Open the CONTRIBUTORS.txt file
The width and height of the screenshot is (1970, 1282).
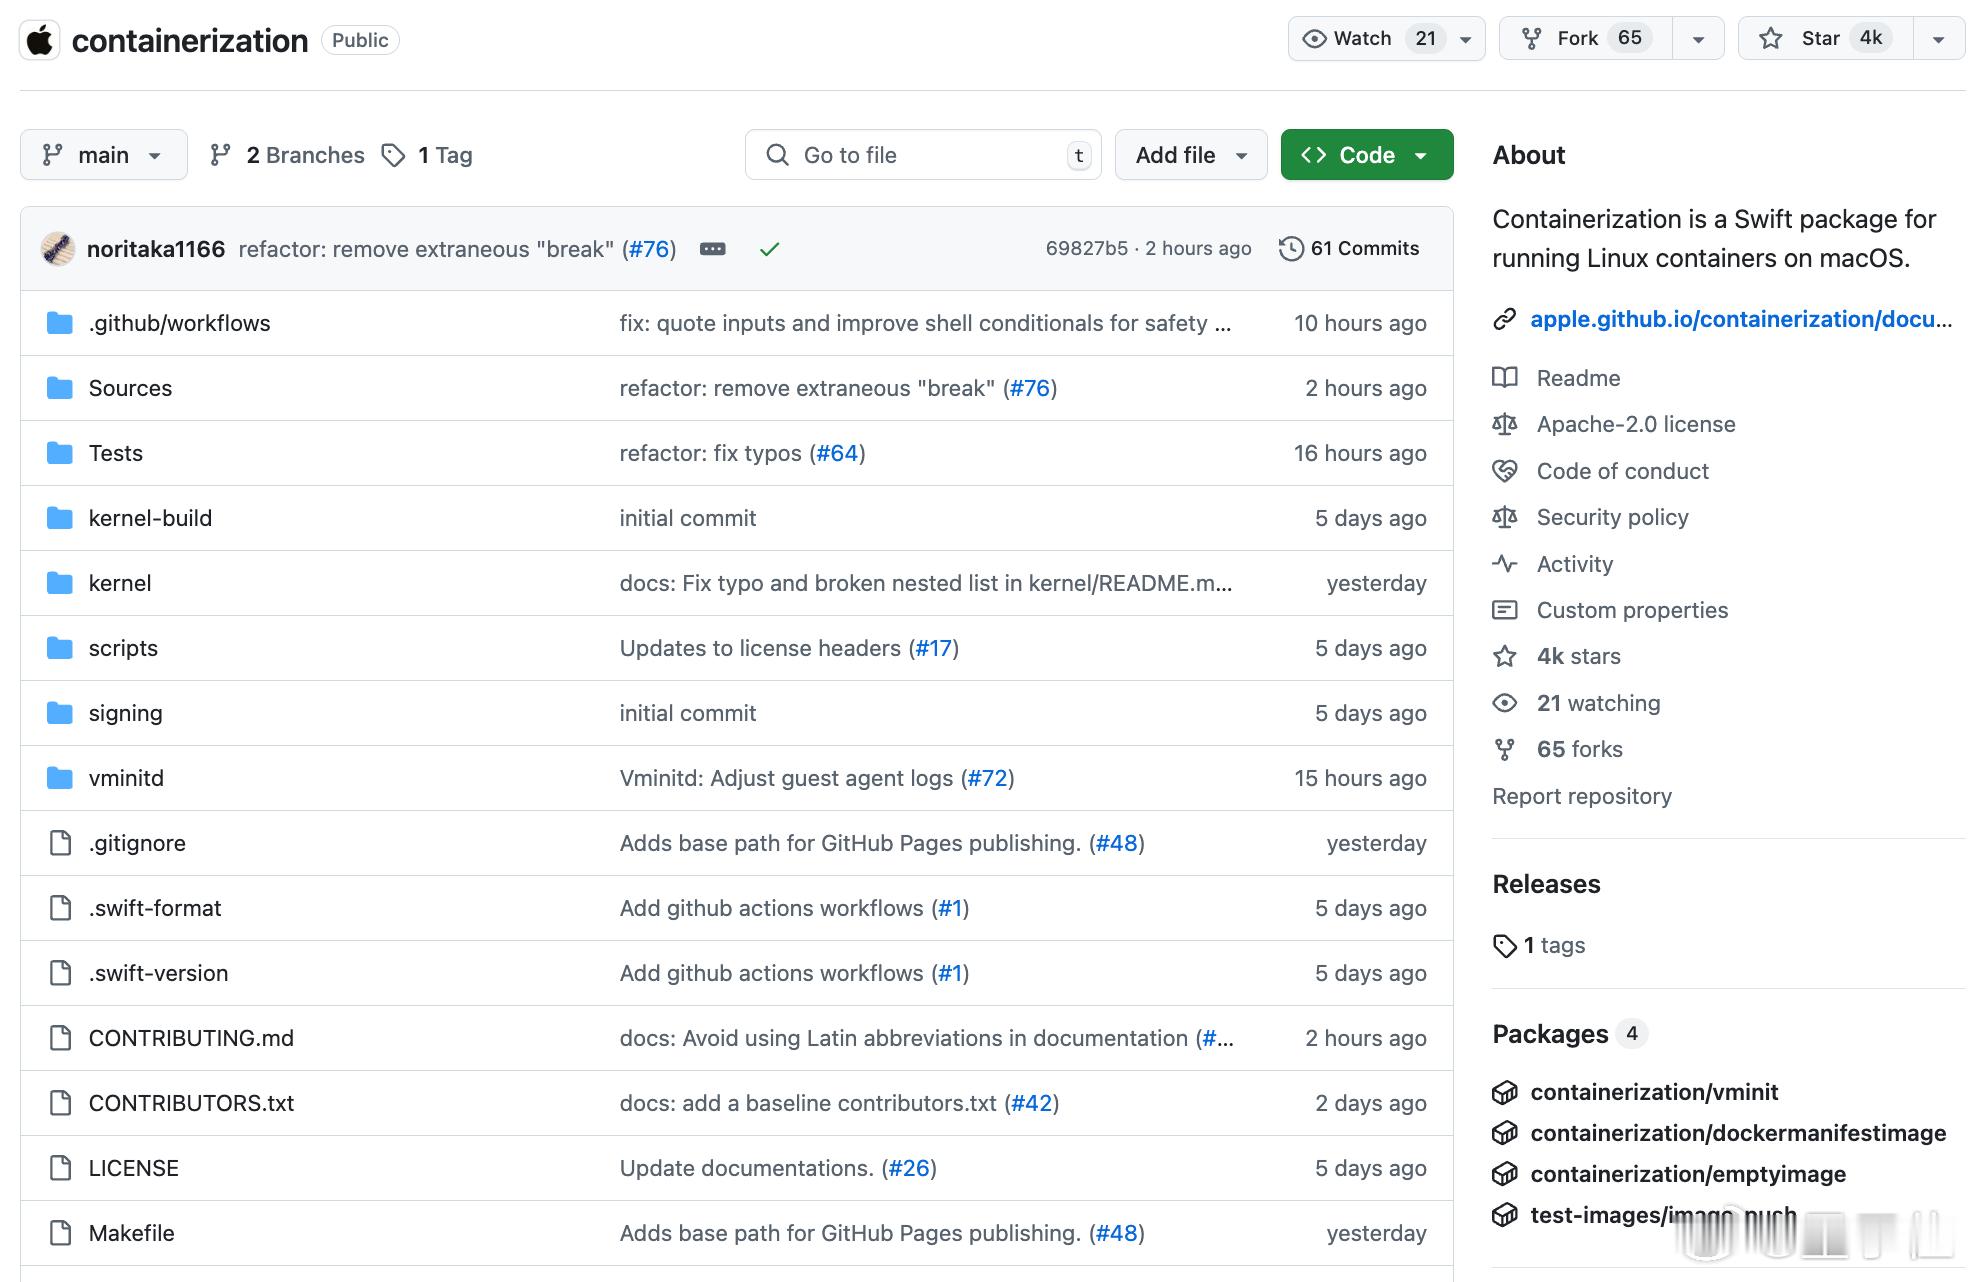(x=191, y=1103)
